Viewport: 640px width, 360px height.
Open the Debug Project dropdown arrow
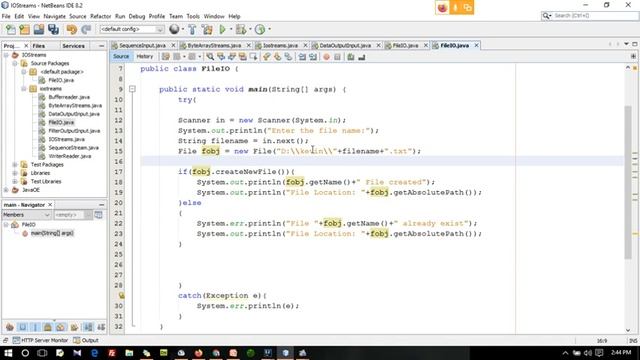[250, 29]
